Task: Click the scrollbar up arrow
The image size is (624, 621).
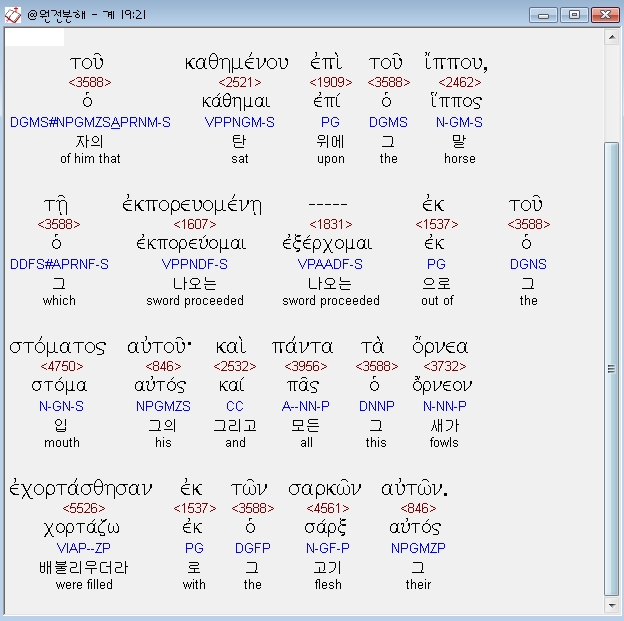Action: (612, 38)
